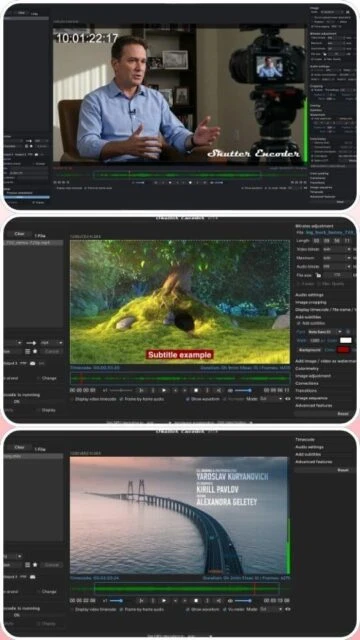Jump to out-point in subtitle example window

218,390
